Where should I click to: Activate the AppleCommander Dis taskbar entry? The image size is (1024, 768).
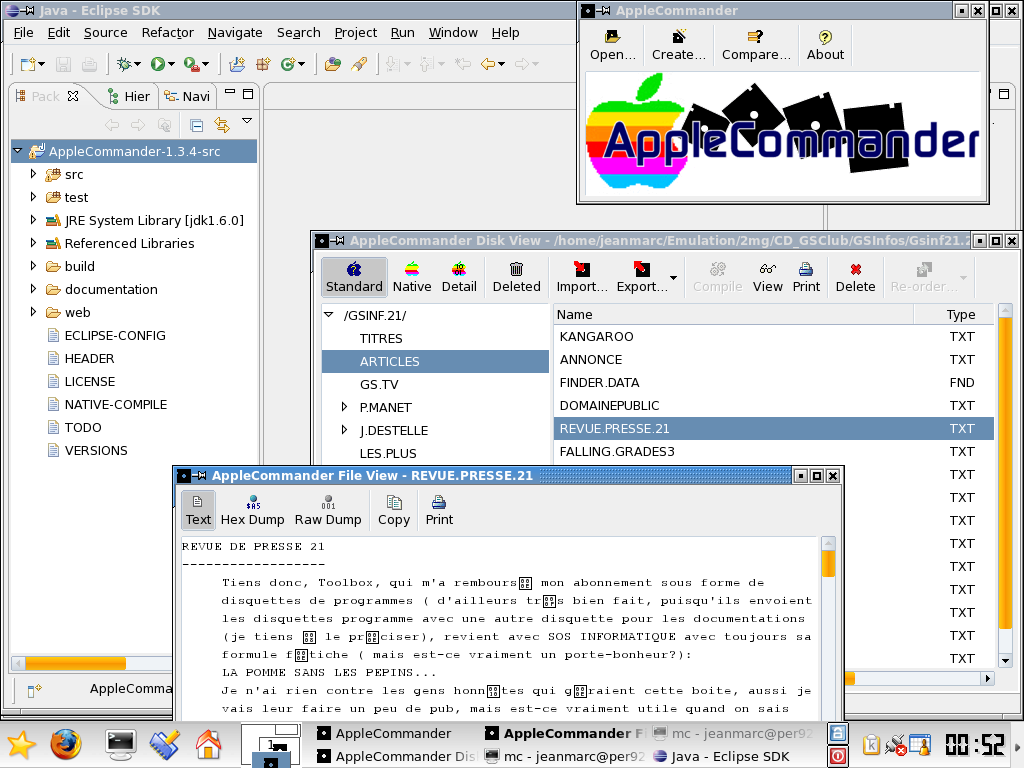click(x=397, y=756)
